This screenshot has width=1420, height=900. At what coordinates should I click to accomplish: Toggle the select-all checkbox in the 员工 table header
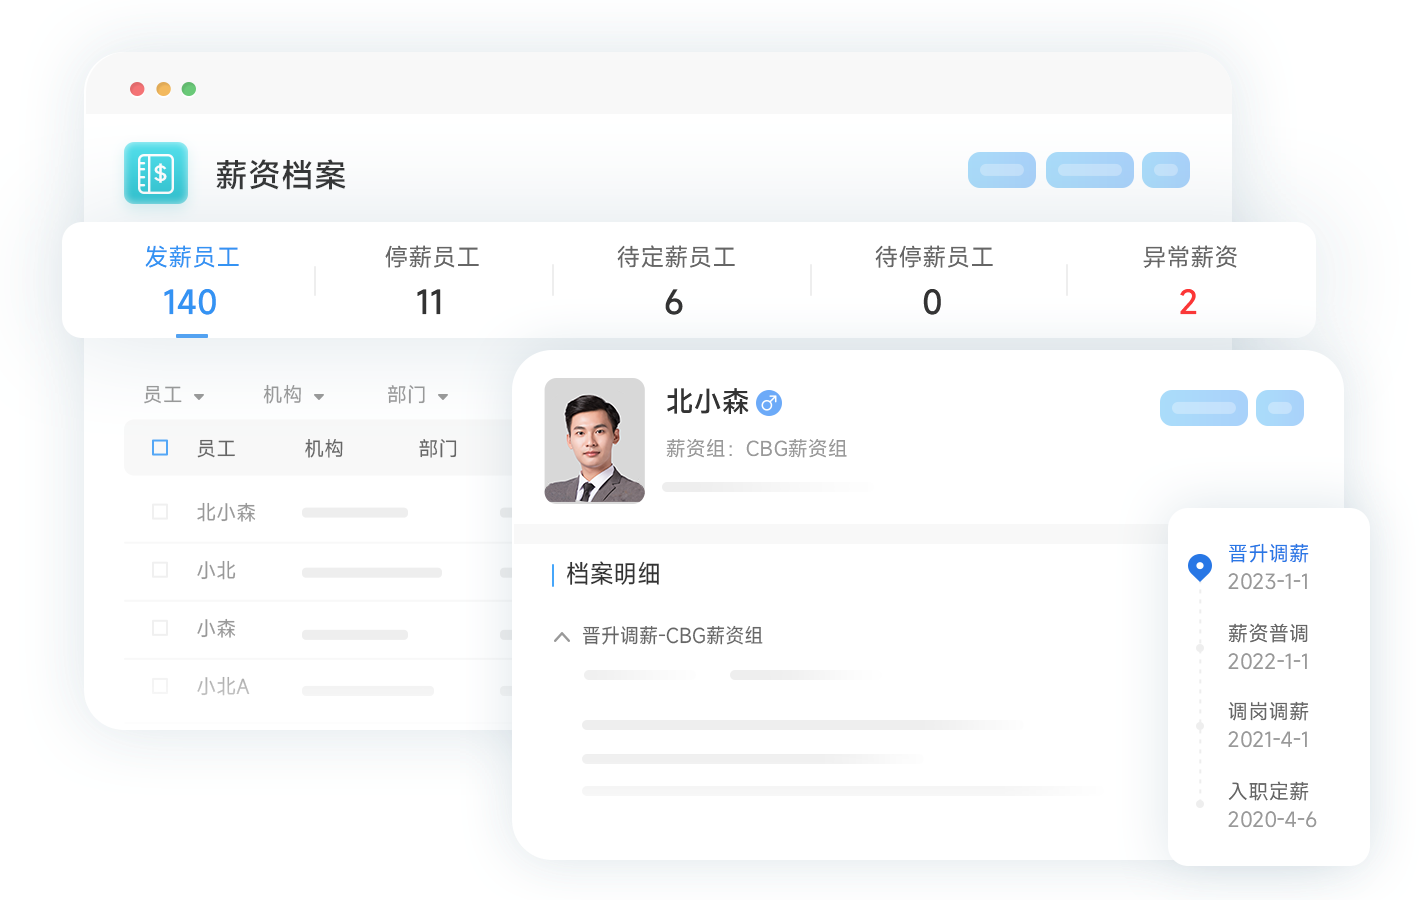click(x=159, y=448)
